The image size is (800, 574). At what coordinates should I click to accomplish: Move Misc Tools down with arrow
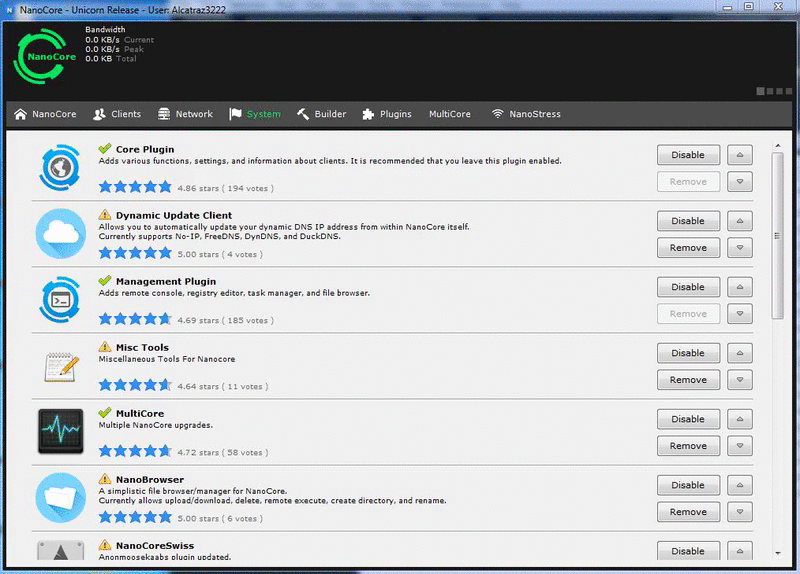pos(740,380)
